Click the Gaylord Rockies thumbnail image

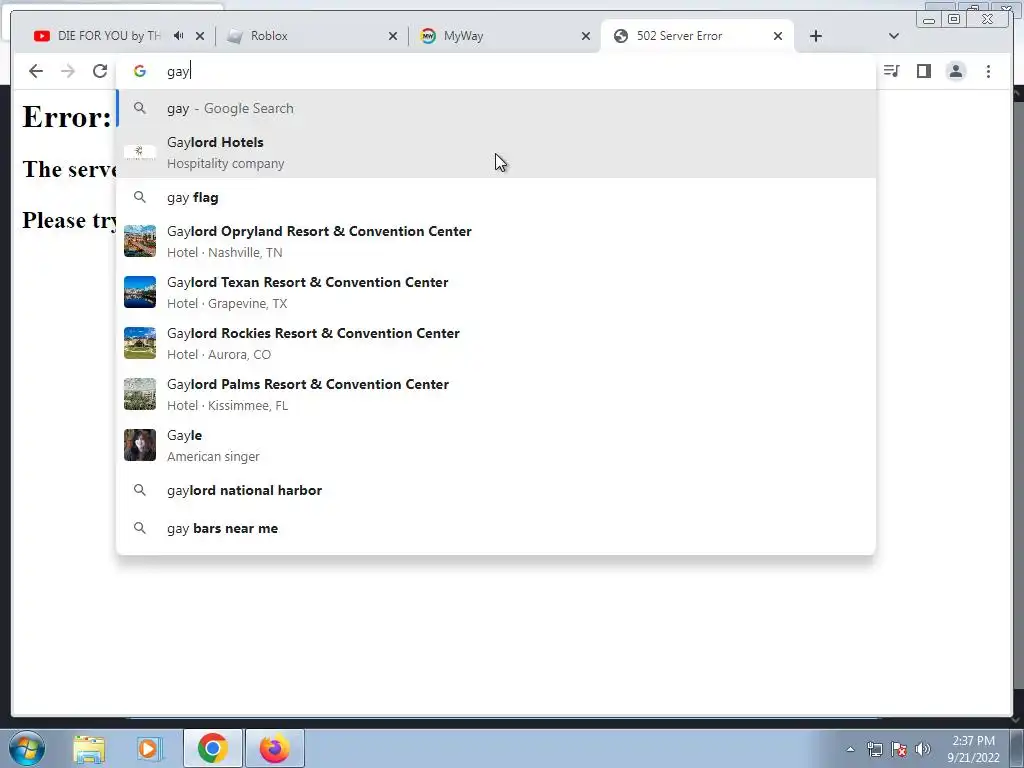click(x=140, y=343)
